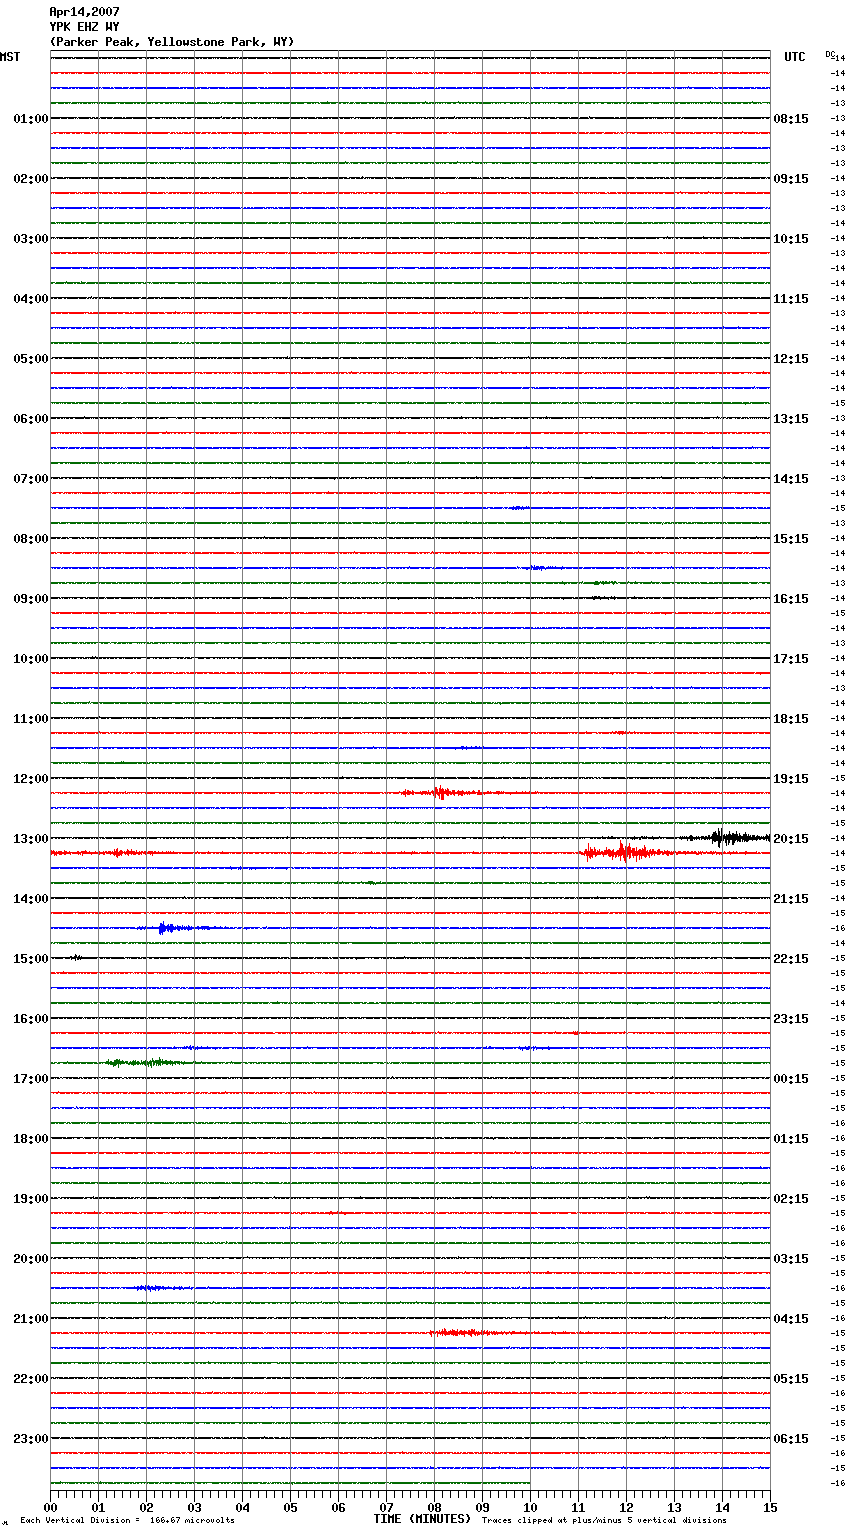Click the 06:15 UTC time label
Viewport: 850px width, 1534px height.
(791, 1439)
